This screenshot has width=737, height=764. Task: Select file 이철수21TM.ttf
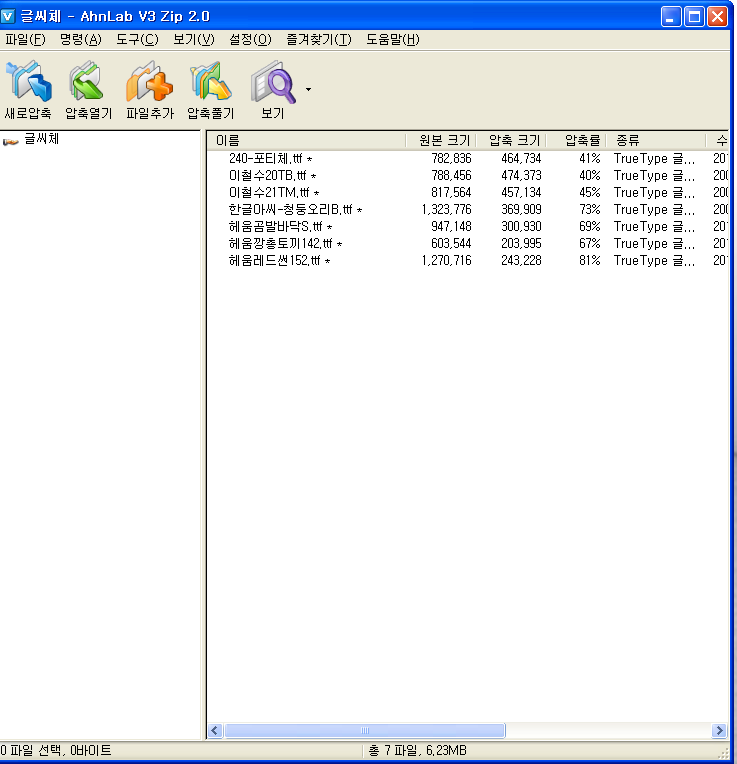point(274,192)
